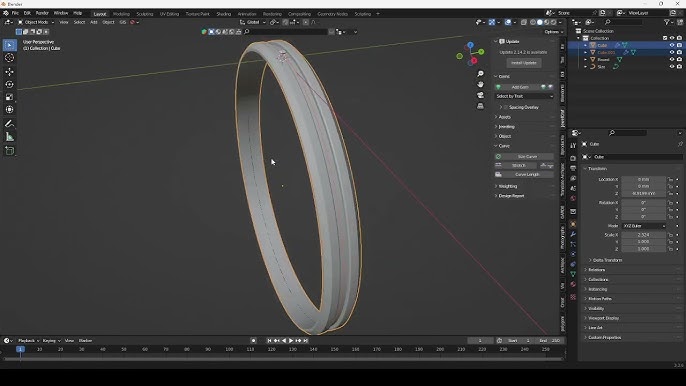Click the Add Gem button
The width and height of the screenshot is (686, 386).
pos(520,87)
